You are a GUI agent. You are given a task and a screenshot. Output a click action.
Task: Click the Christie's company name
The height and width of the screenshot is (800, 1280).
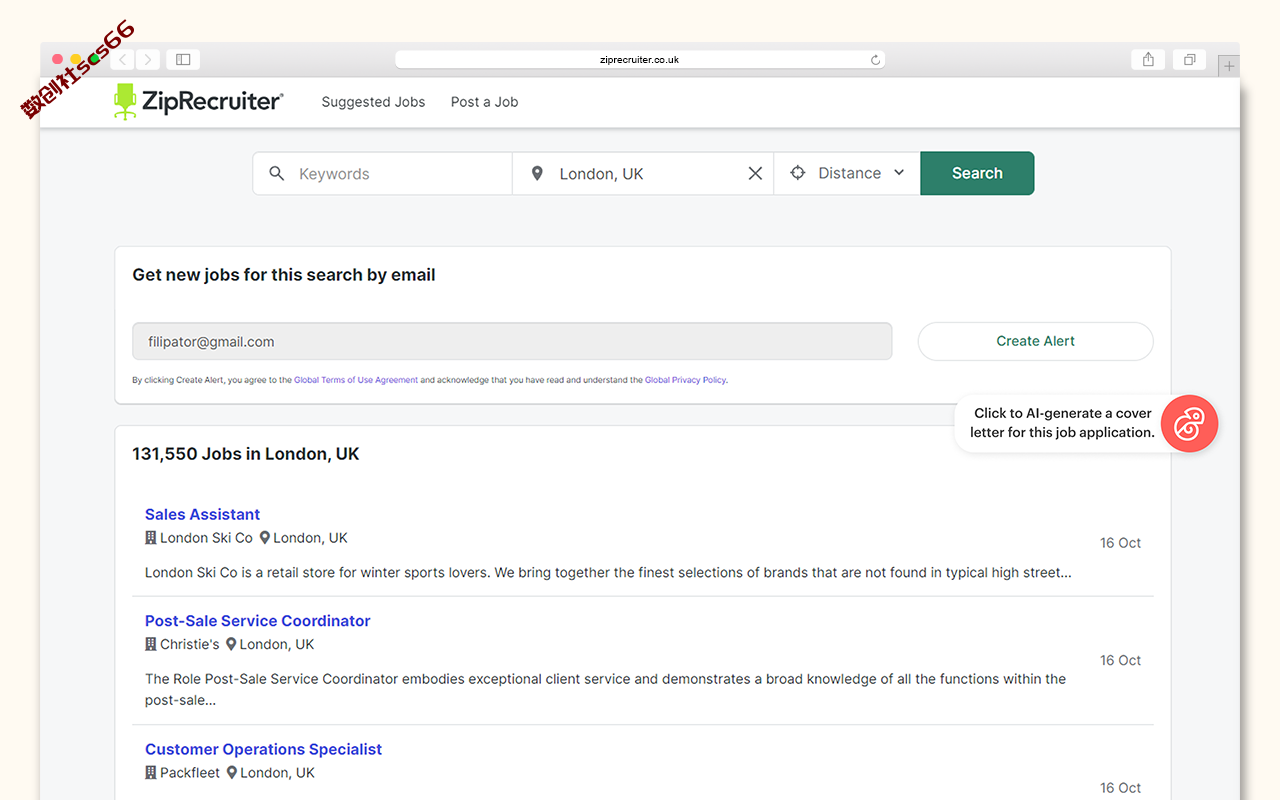(x=189, y=645)
